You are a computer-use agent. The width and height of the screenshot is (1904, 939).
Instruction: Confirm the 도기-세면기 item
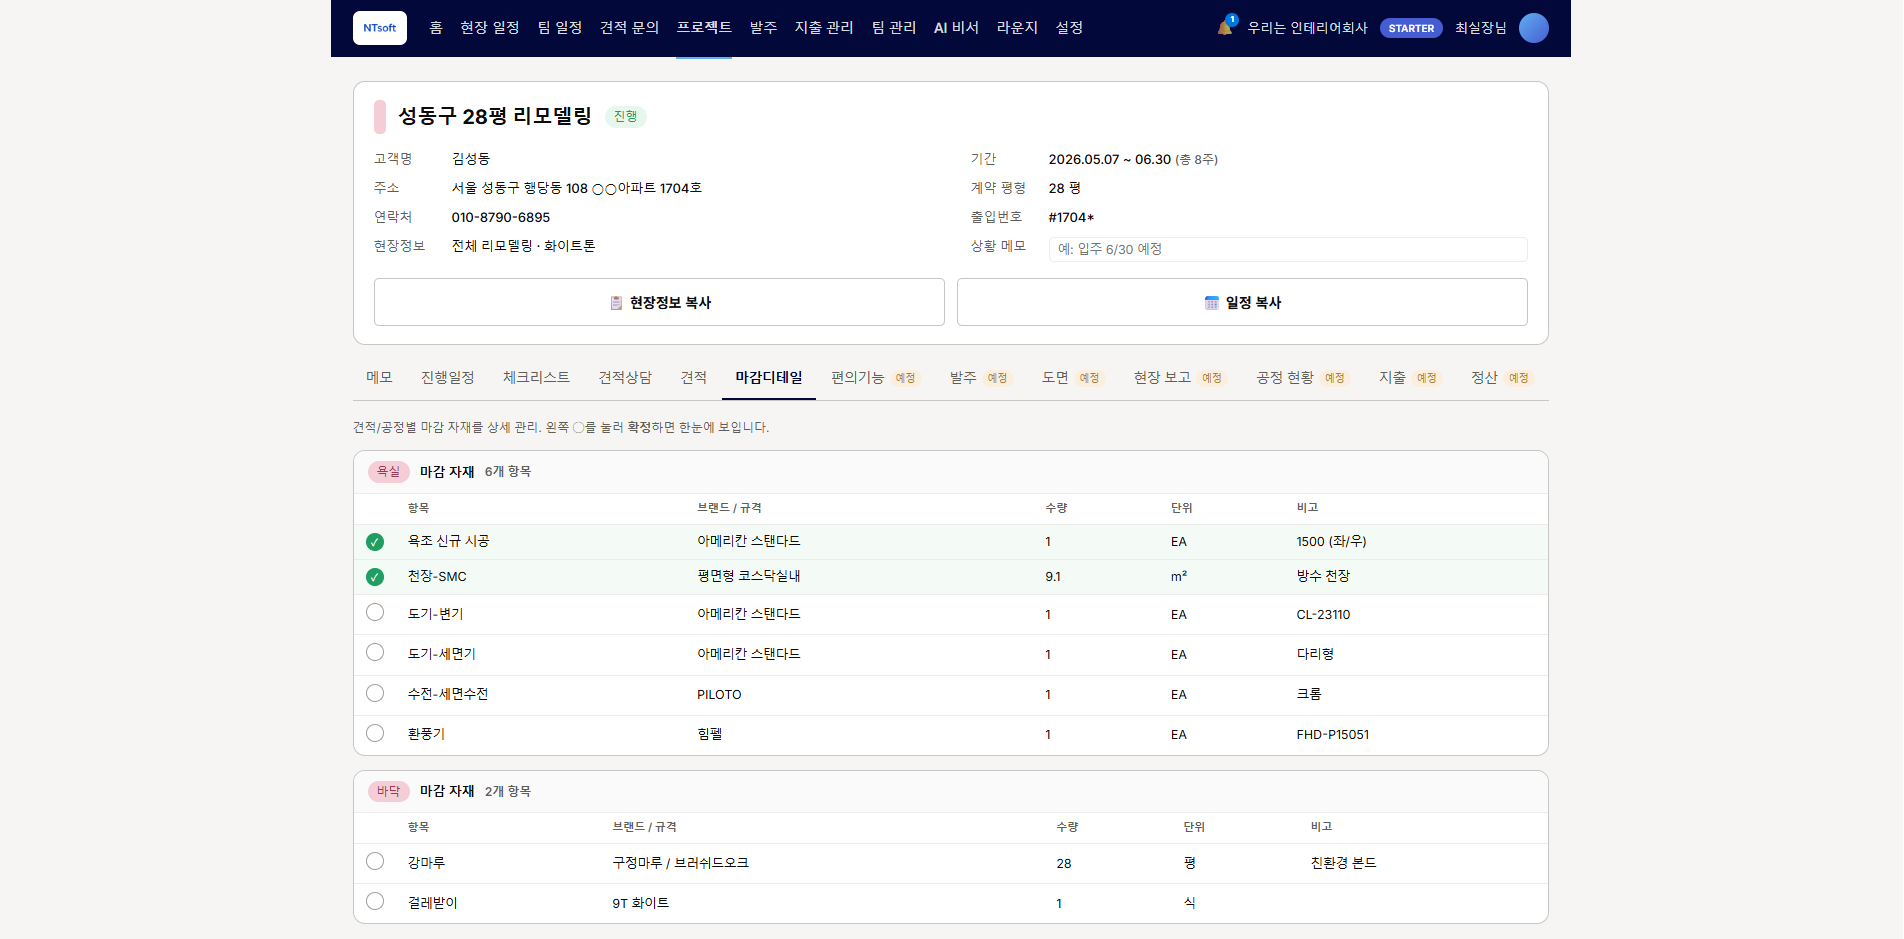[375, 652]
